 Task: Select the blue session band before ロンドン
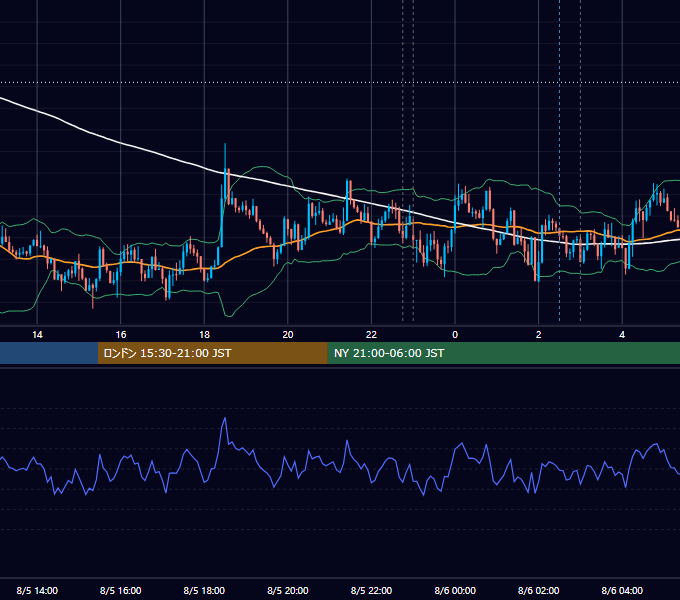point(49,353)
